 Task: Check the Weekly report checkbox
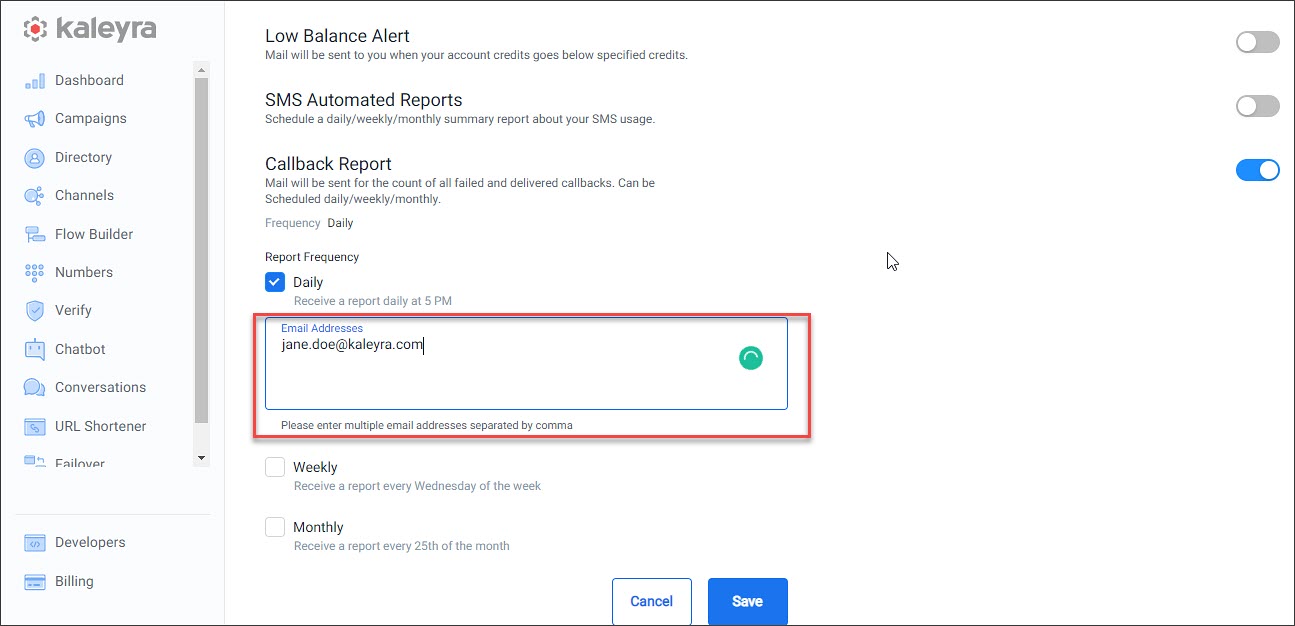click(275, 467)
